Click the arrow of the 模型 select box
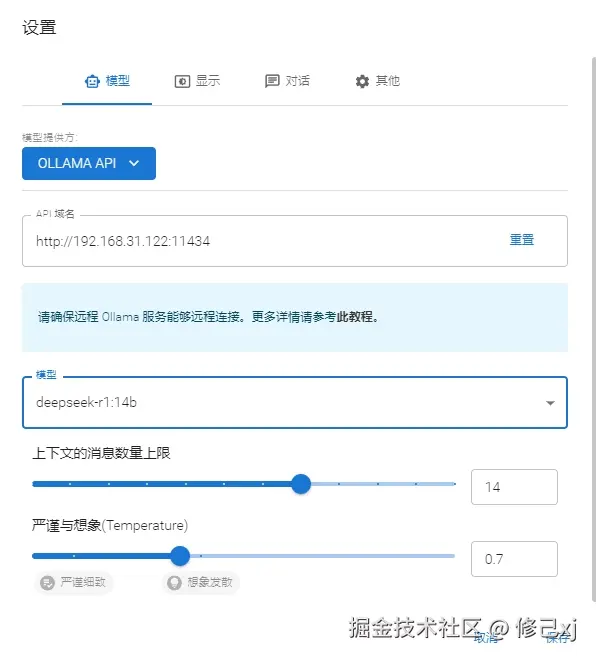Viewport: 596px width, 660px height. (550, 403)
